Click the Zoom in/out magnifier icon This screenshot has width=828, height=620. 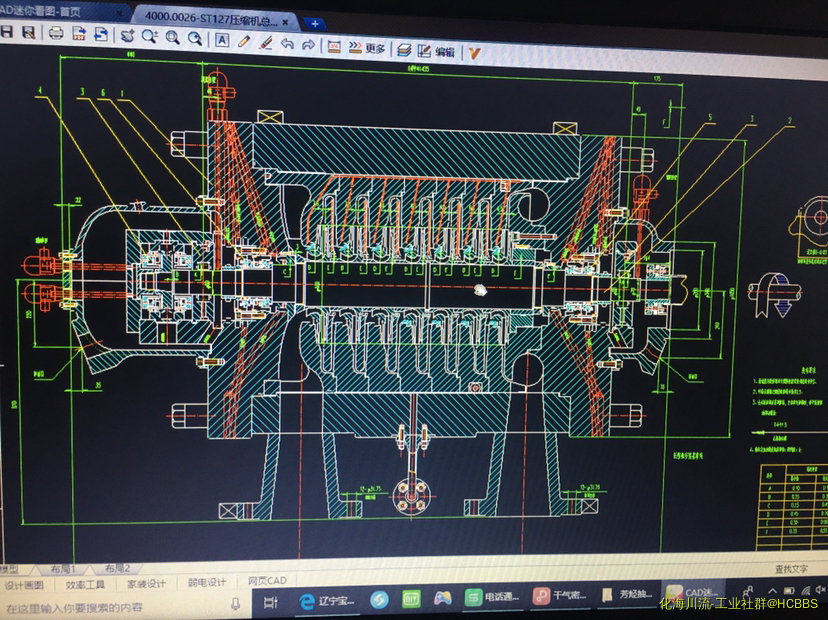click(x=150, y=36)
